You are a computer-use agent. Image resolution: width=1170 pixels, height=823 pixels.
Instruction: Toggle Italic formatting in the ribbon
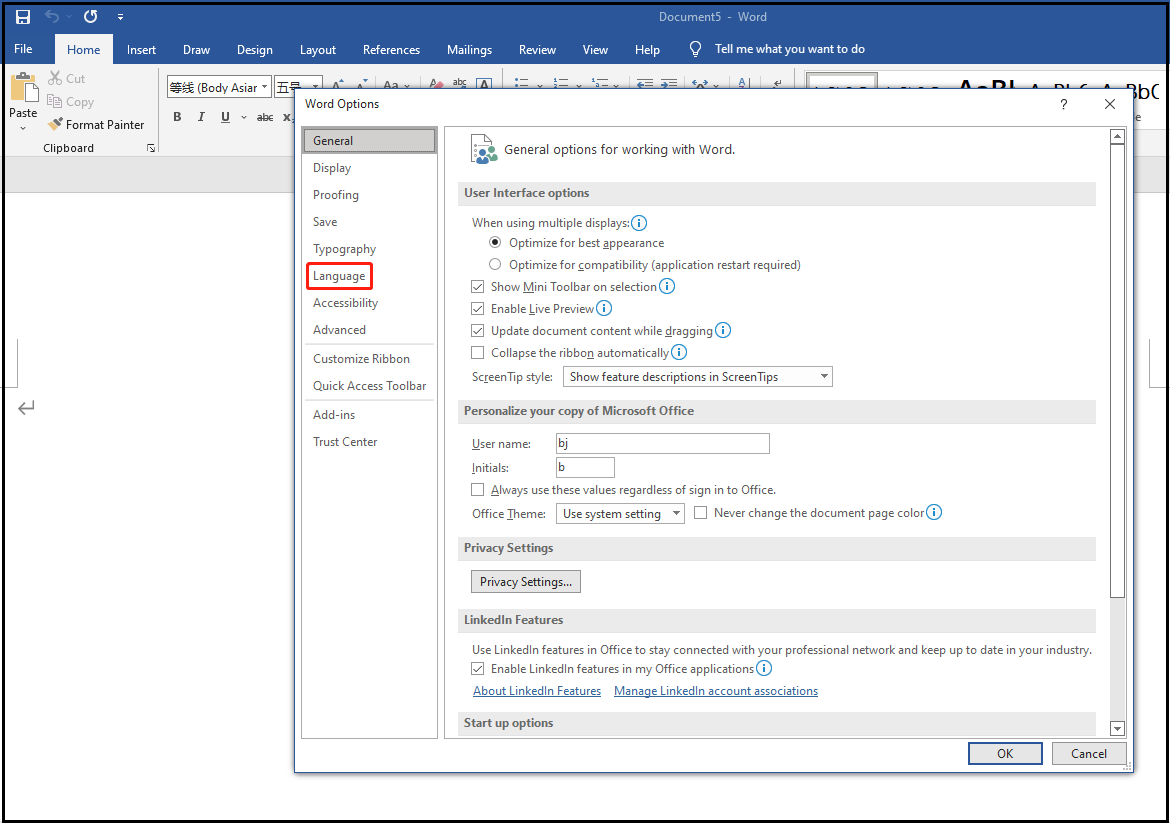[201, 117]
